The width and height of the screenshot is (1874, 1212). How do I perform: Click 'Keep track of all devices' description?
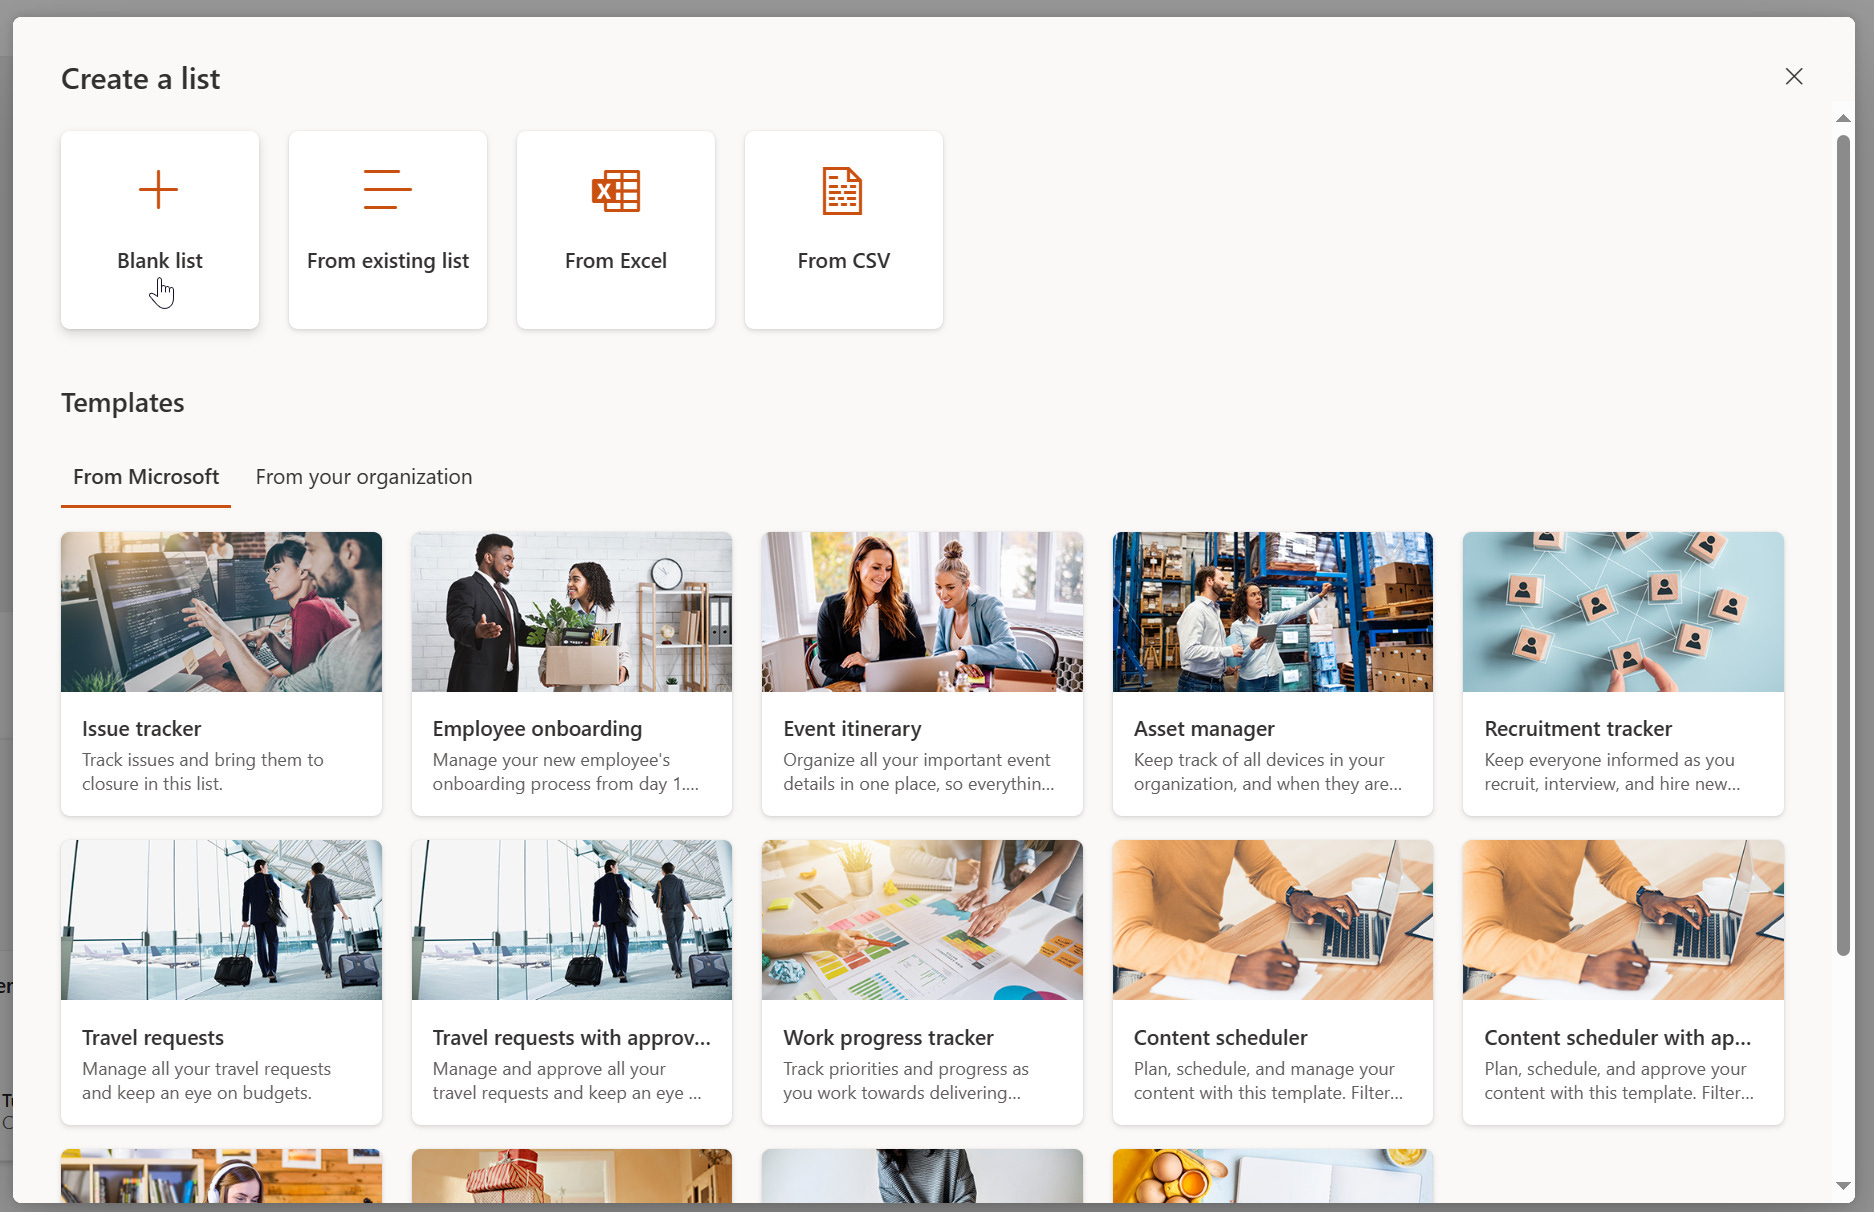coord(1267,772)
